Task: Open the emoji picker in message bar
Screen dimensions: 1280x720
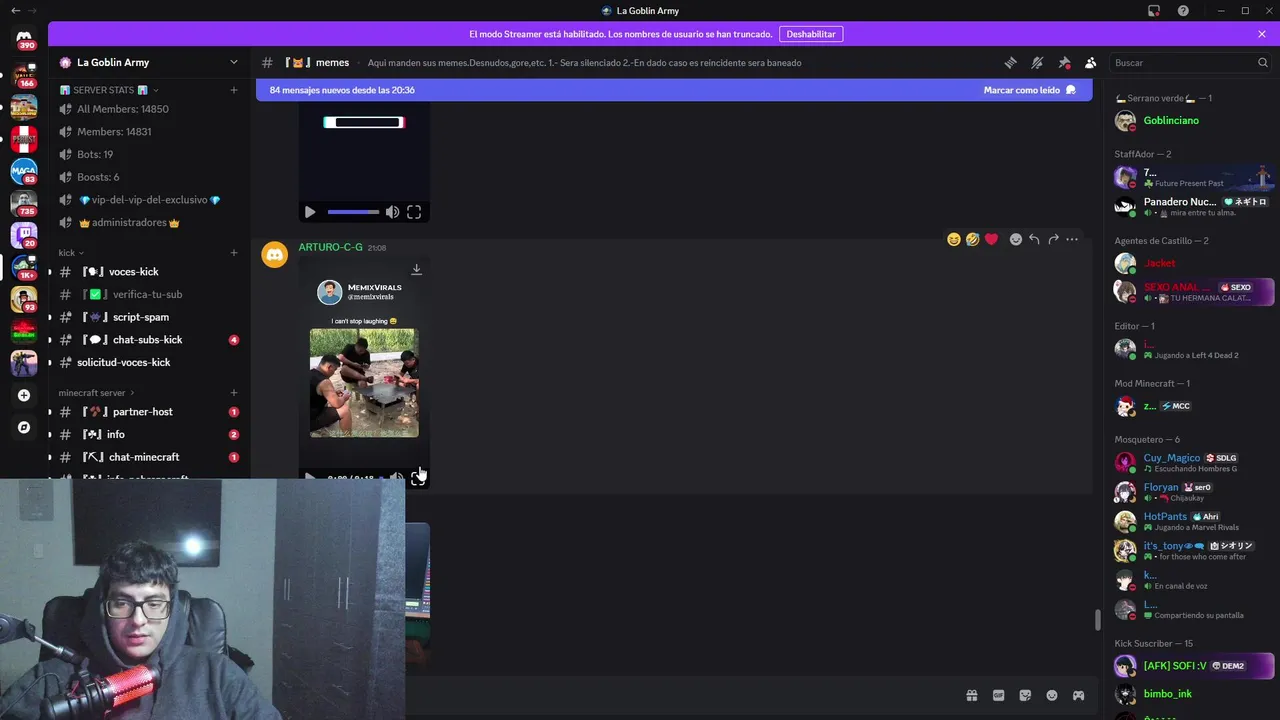Action: (x=1052, y=695)
